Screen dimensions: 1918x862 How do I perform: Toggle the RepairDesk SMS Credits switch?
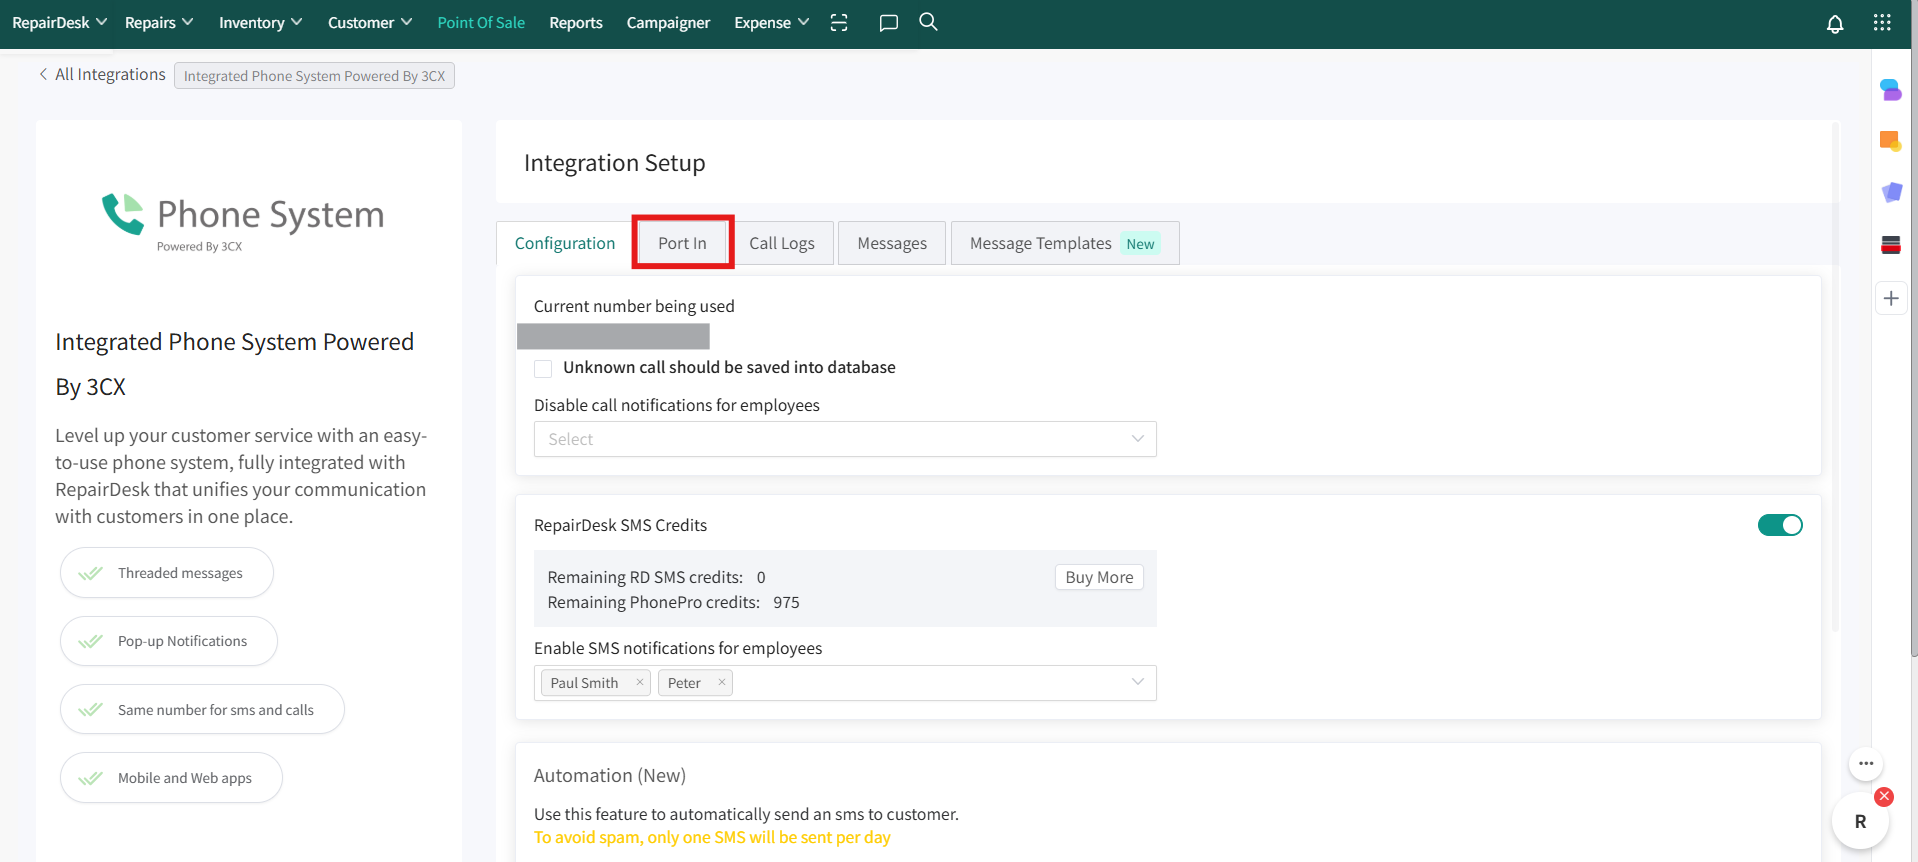[1779, 525]
